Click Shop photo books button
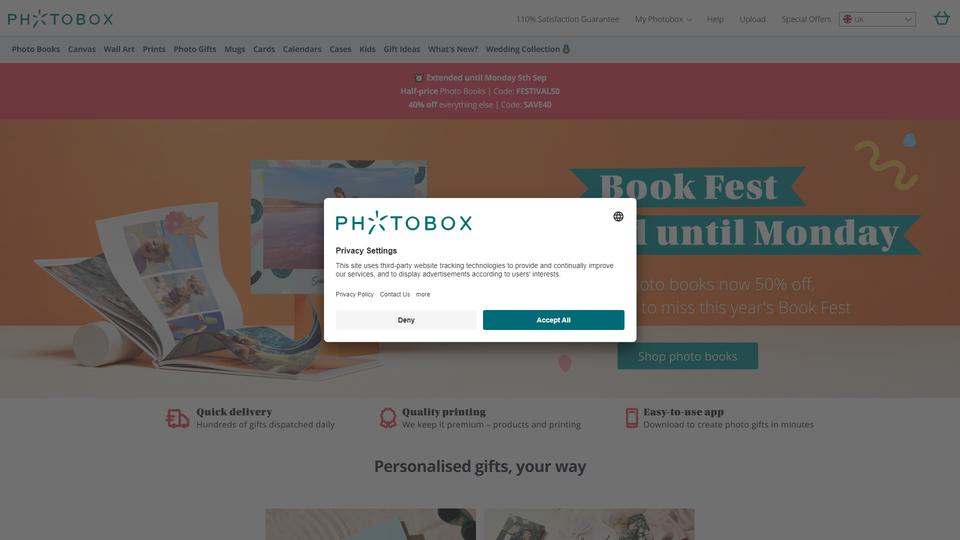Screen dimensions: 960x540 688,356
